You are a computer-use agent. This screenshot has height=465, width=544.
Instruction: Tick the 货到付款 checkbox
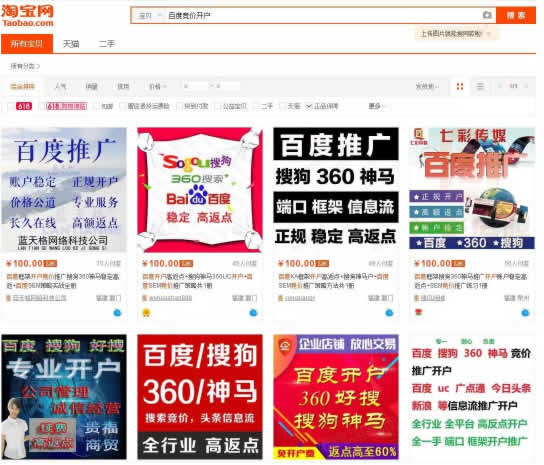pos(179,106)
